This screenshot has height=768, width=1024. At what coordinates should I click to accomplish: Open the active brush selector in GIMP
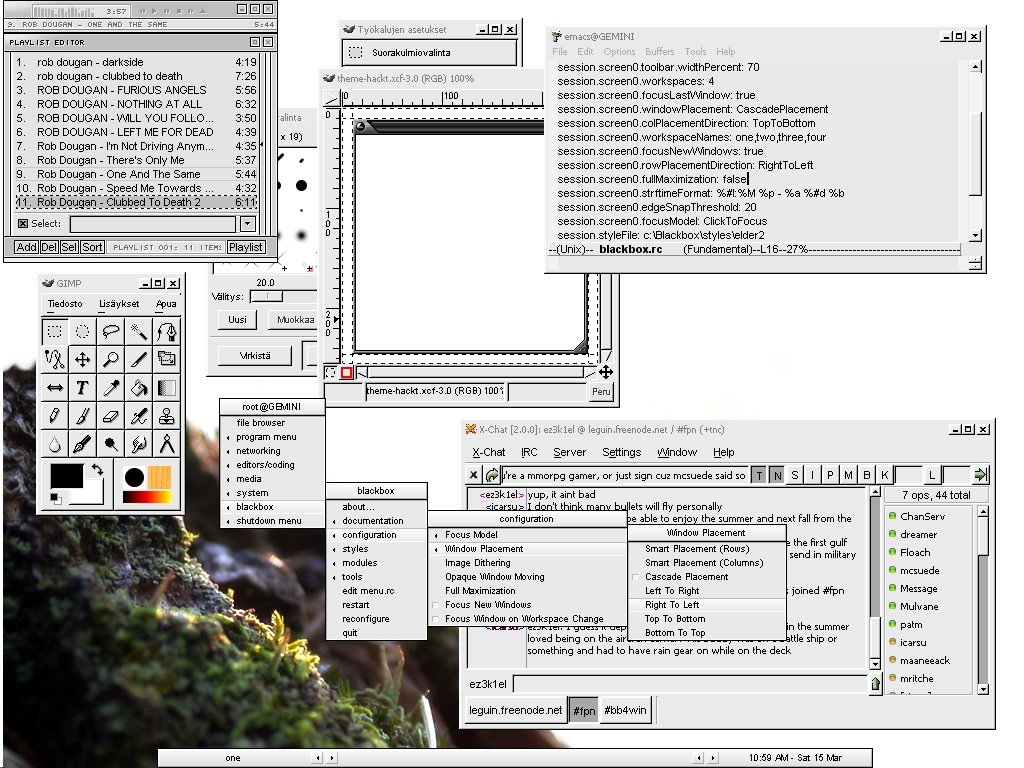coord(135,477)
